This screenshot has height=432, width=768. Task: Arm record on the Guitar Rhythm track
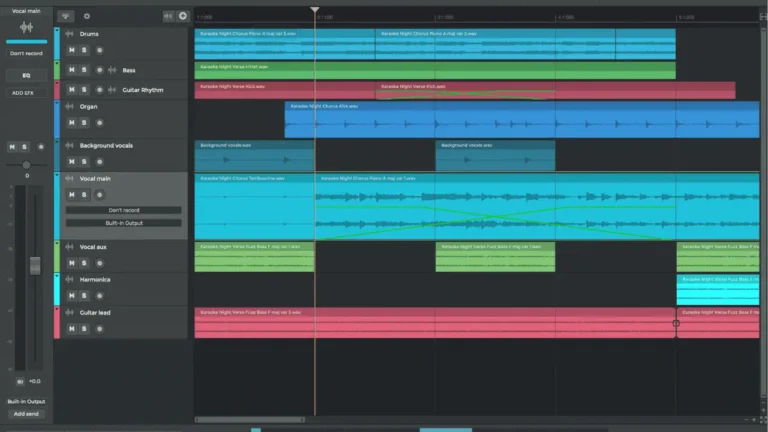pyautogui.click(x=99, y=90)
